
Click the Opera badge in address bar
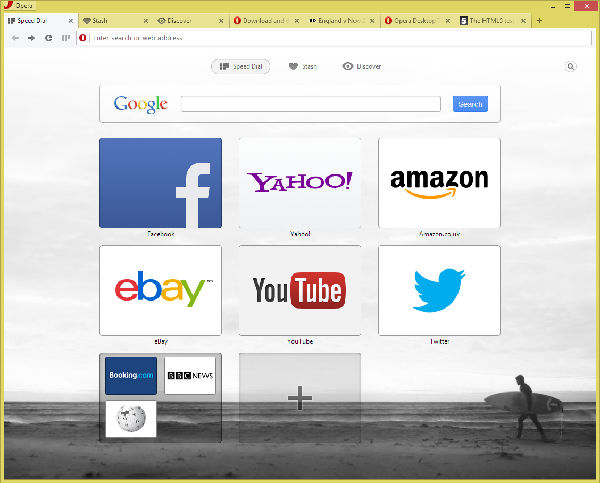[83, 38]
